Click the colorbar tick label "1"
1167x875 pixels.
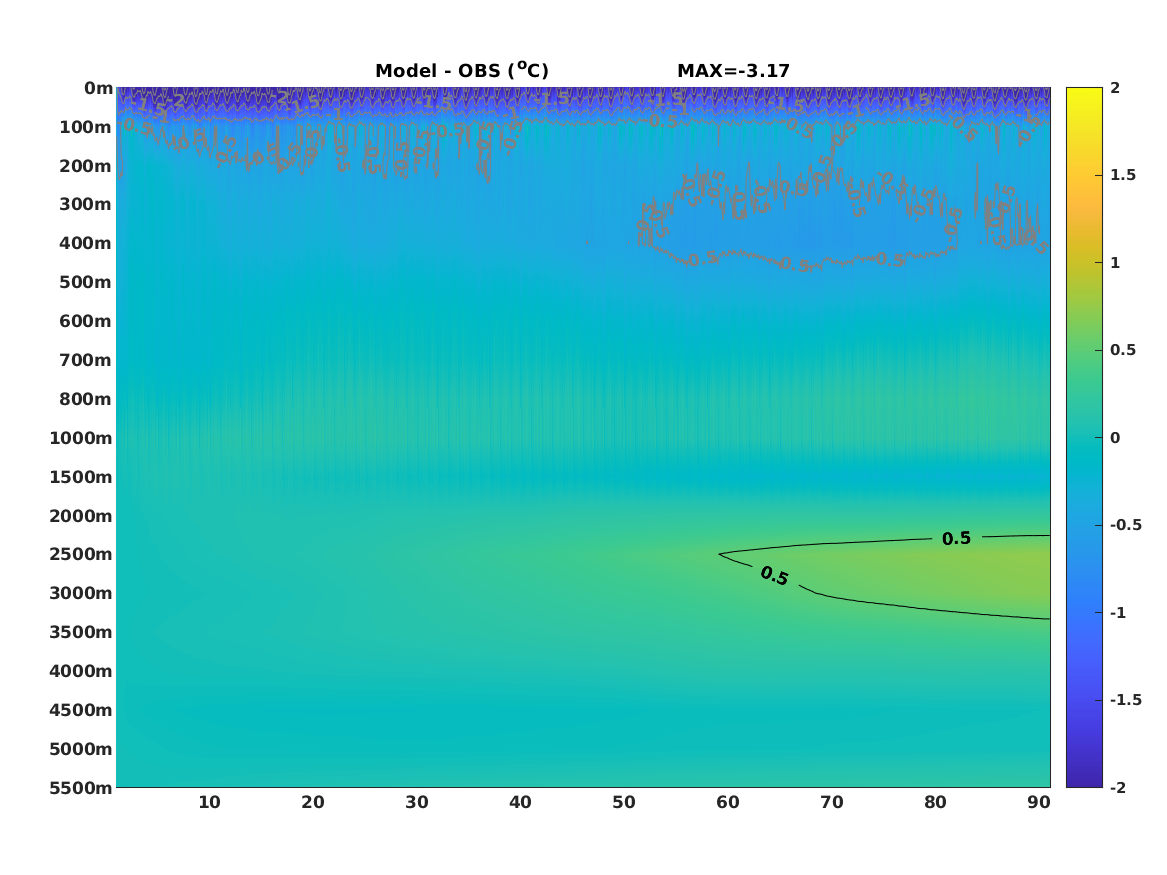coord(1115,263)
